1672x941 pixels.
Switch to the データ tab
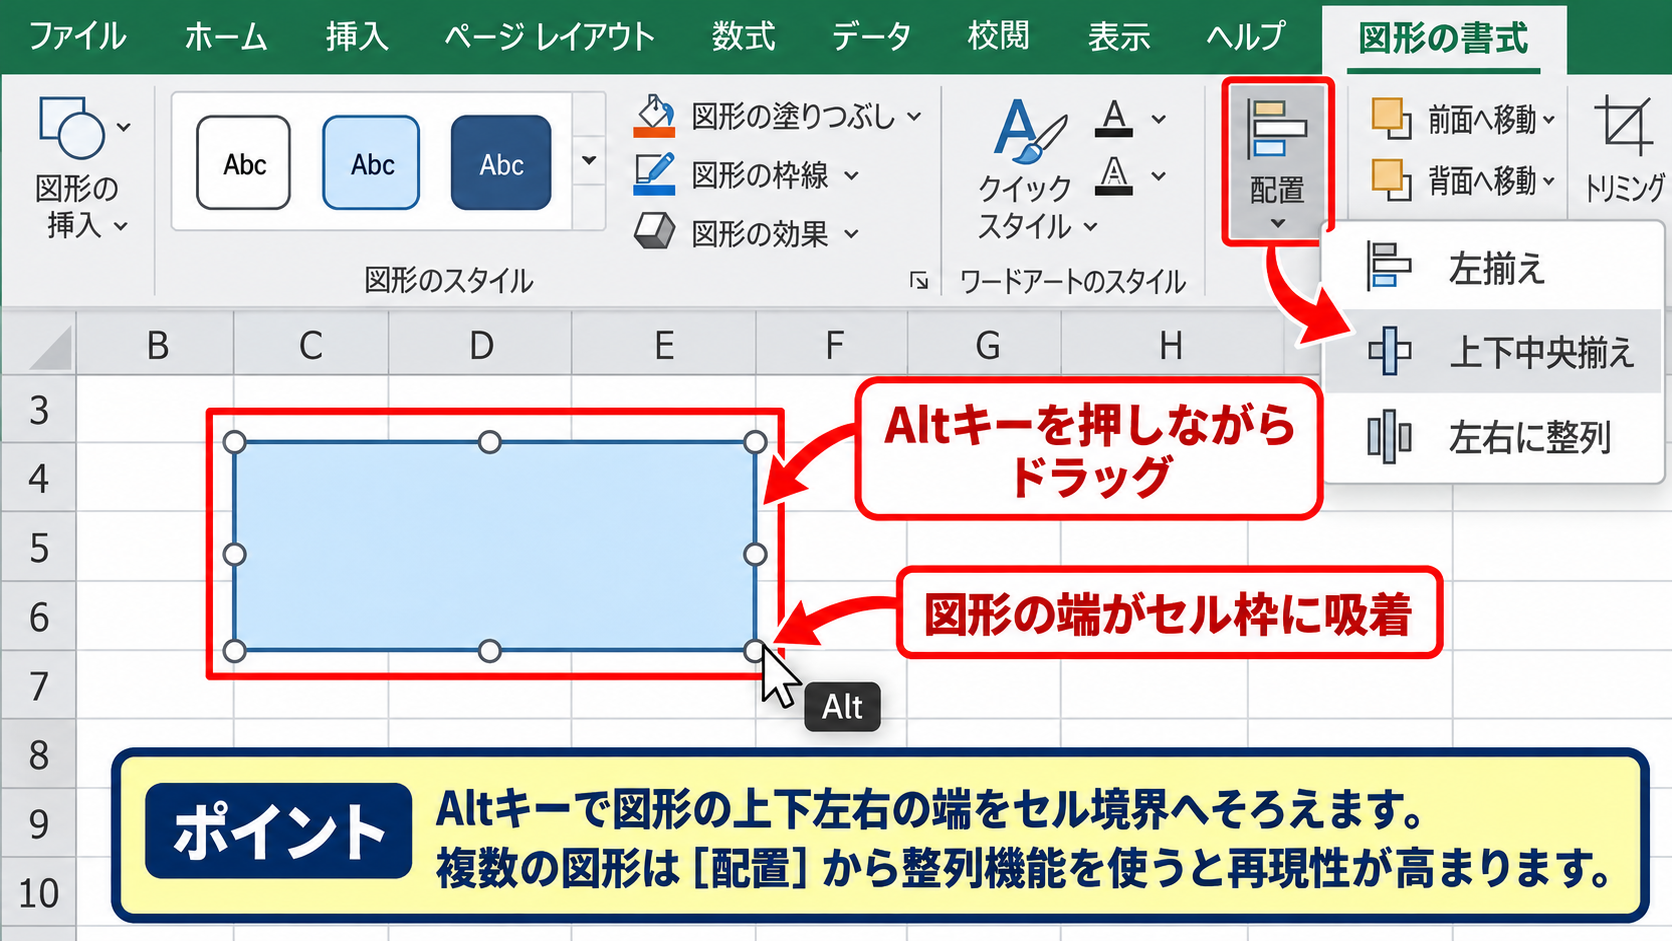click(871, 37)
